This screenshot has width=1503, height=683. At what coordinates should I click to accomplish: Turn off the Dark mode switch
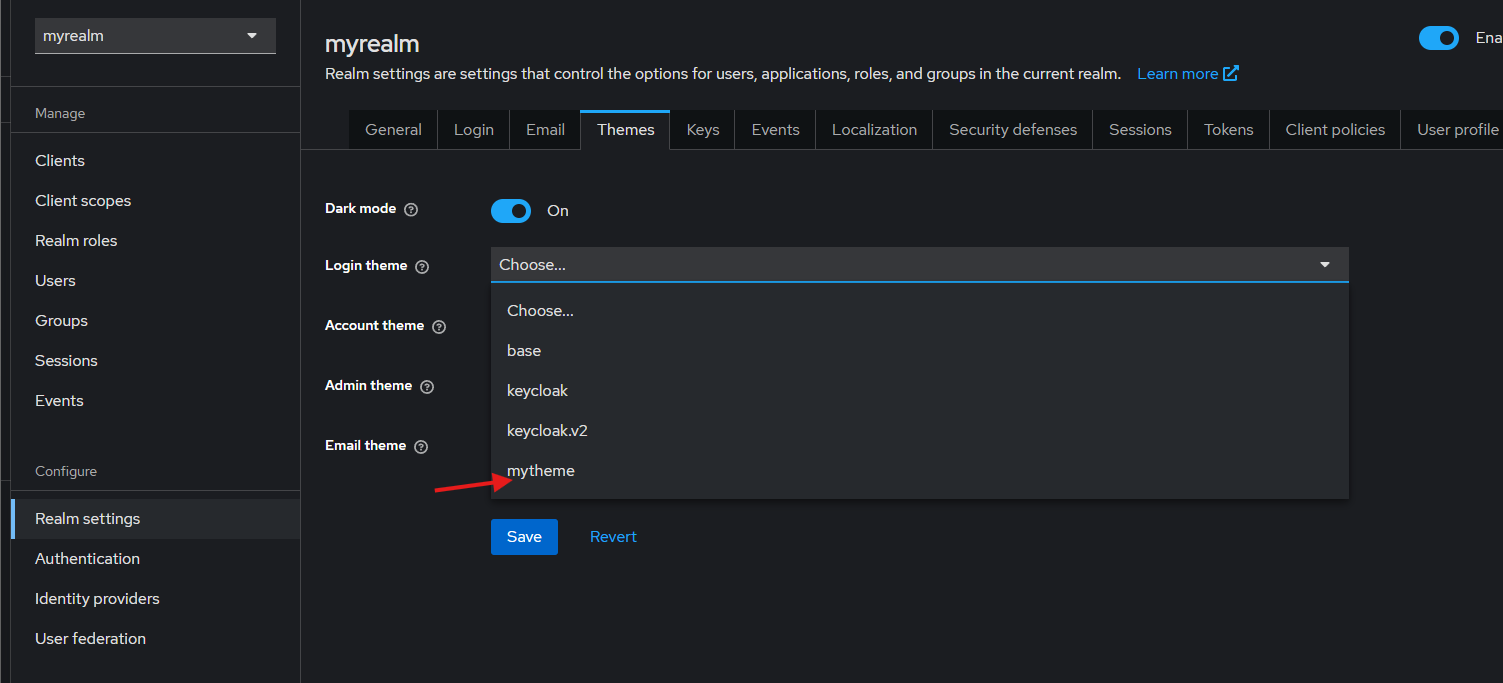point(510,211)
